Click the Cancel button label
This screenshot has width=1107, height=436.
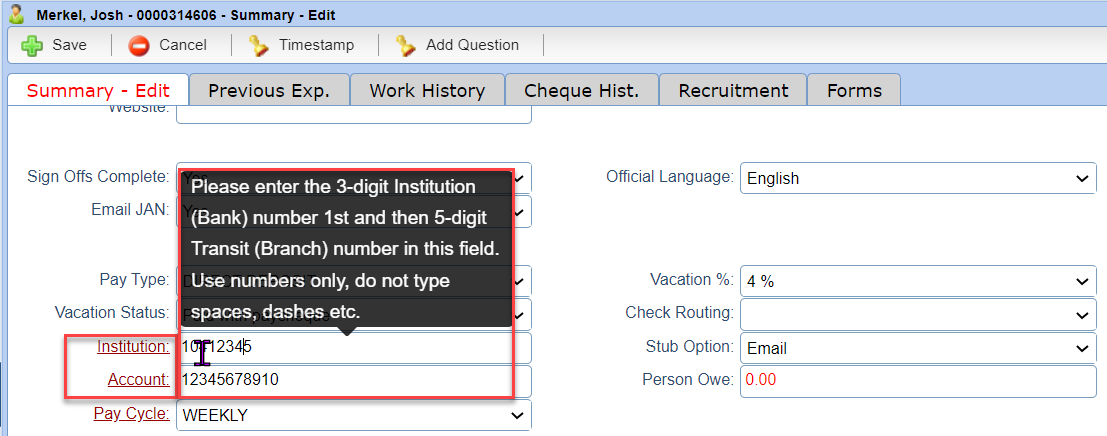tap(183, 45)
